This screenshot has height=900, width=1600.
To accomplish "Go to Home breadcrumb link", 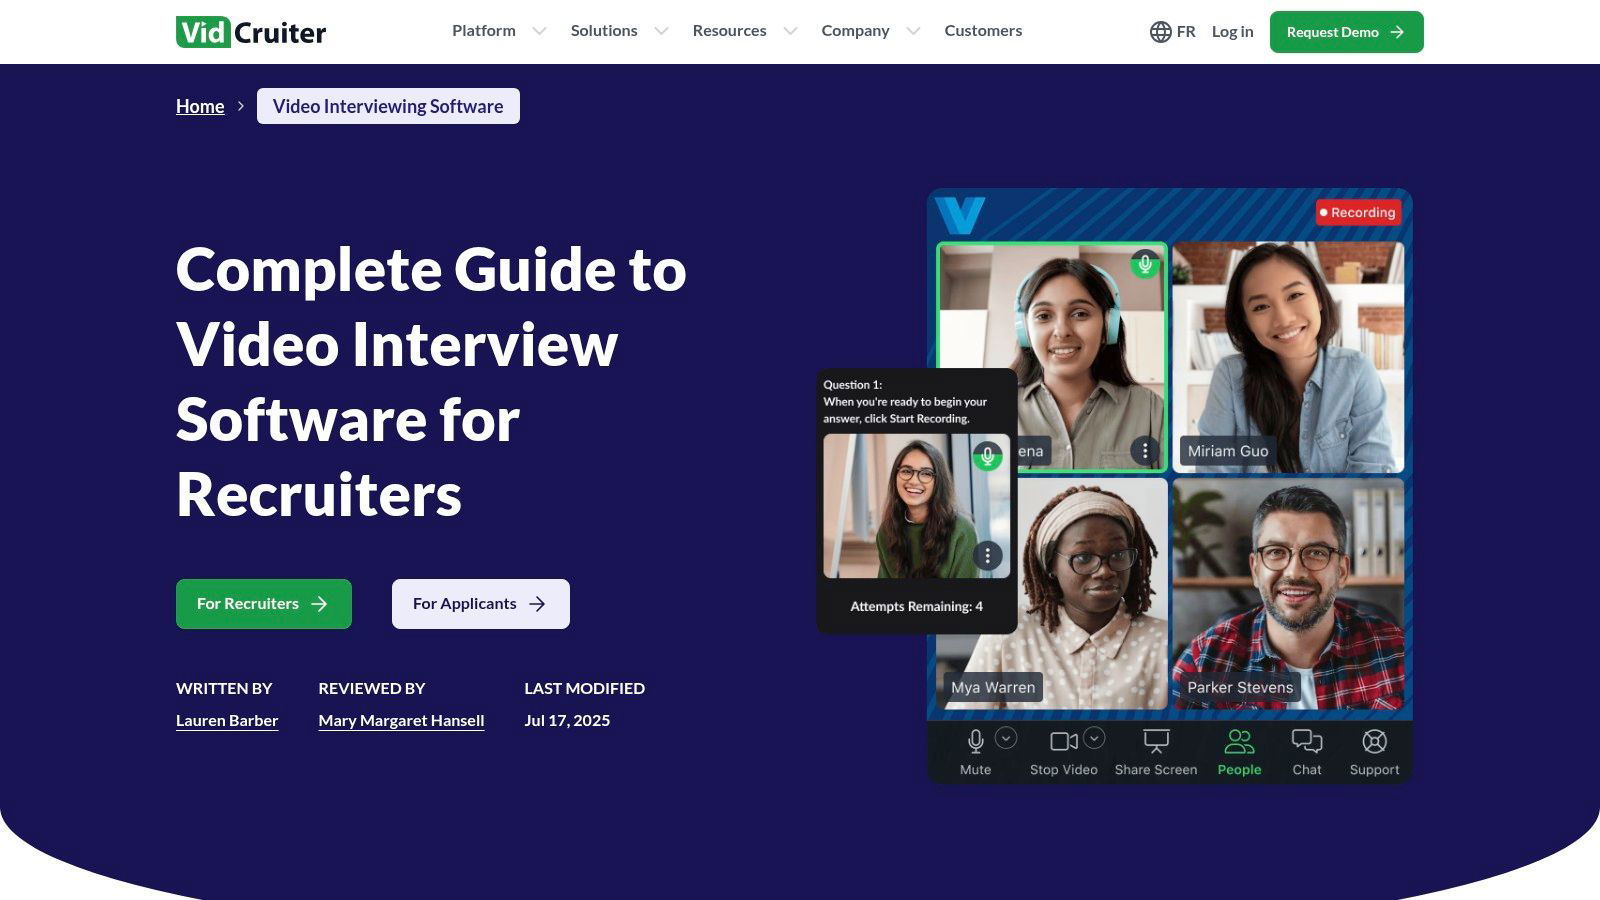I will 200,106.
